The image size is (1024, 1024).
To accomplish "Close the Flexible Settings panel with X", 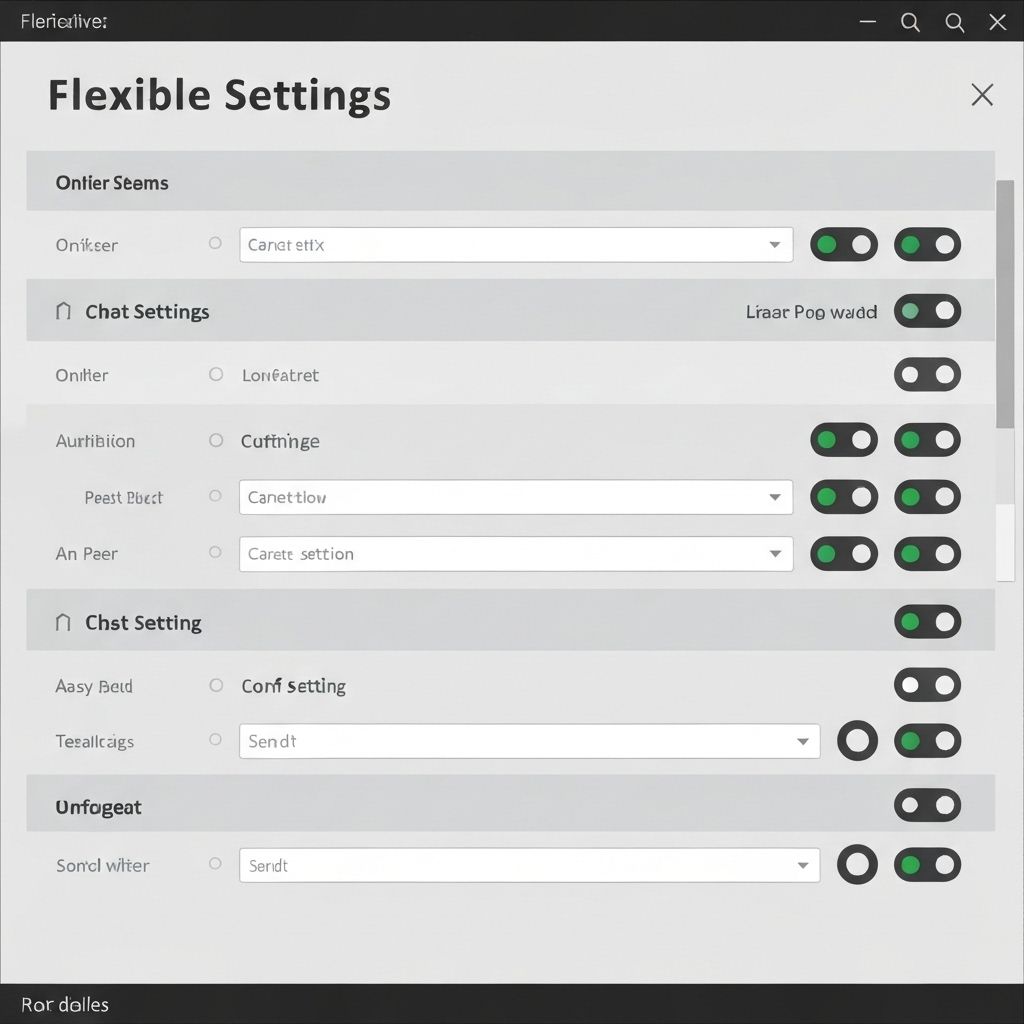I will [x=982, y=95].
